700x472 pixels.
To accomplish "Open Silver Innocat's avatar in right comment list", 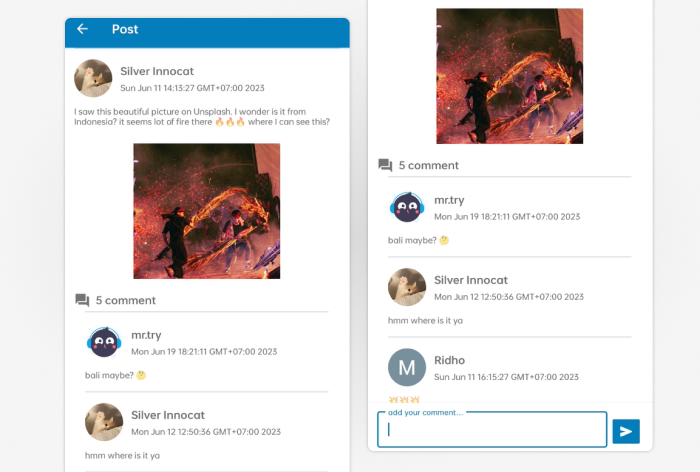I will pos(407,287).
